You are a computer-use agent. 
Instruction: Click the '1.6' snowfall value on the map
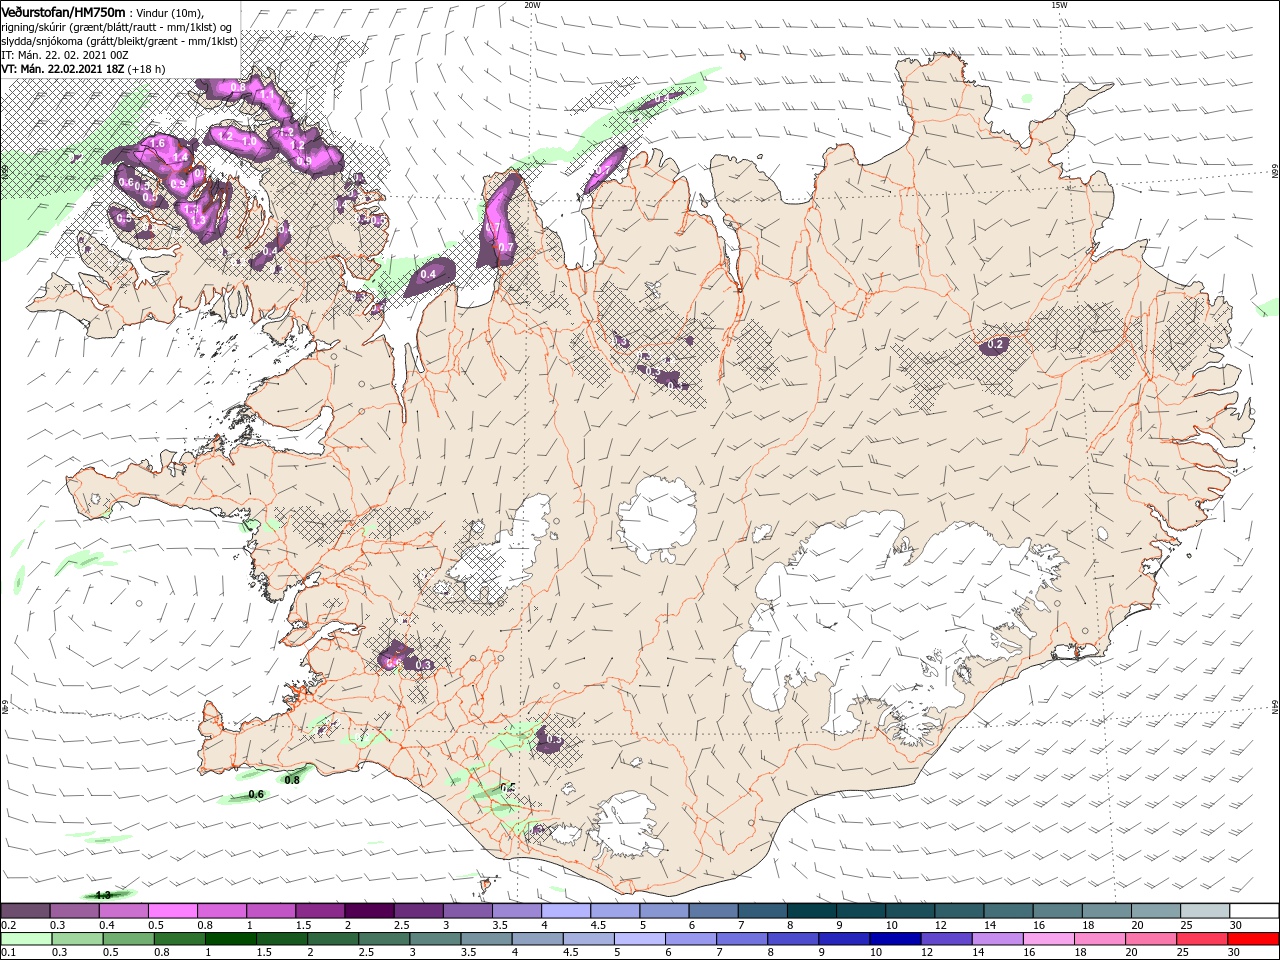[157, 144]
